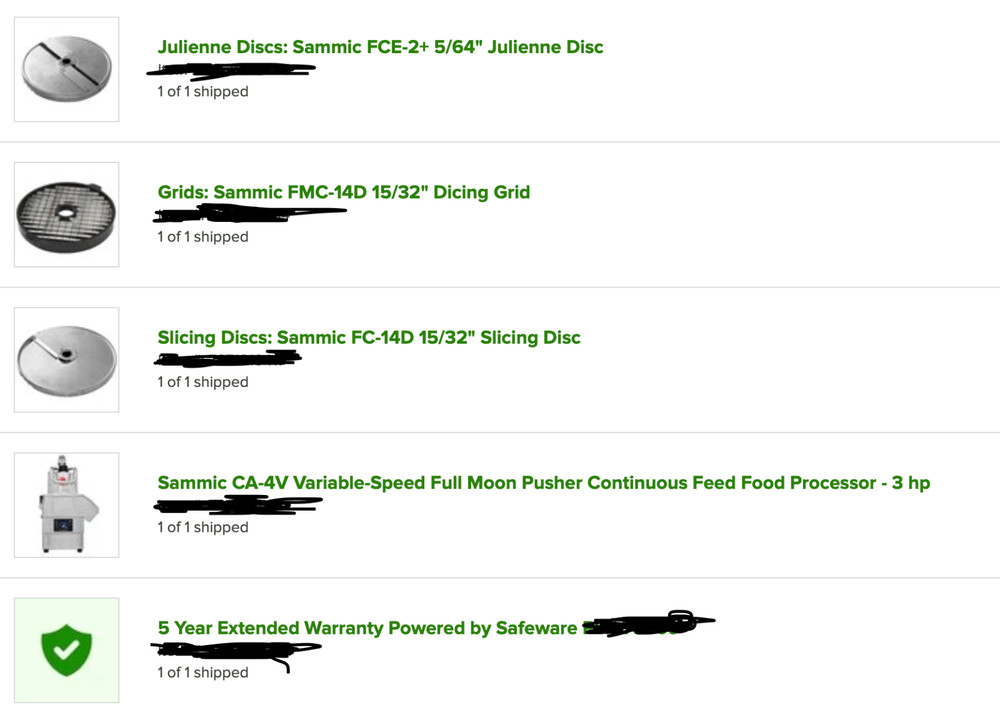Click the food processor product photo

[x=66, y=505]
